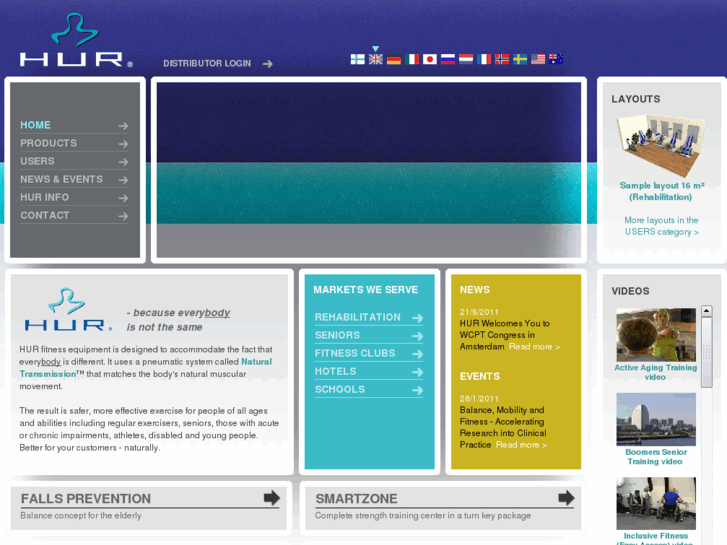Play the Inclusive Fitness video thumbnail
Image resolution: width=727 pixels, height=545 pixels.
656,503
